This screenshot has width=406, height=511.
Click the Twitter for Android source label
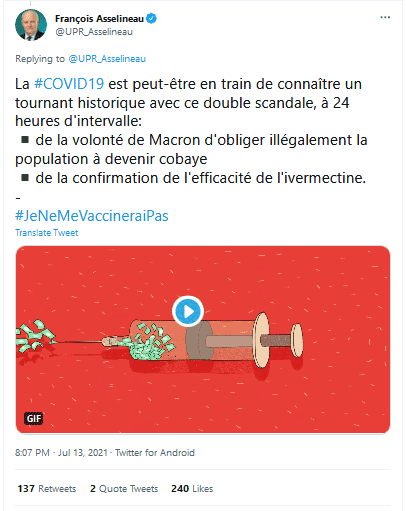(155, 453)
